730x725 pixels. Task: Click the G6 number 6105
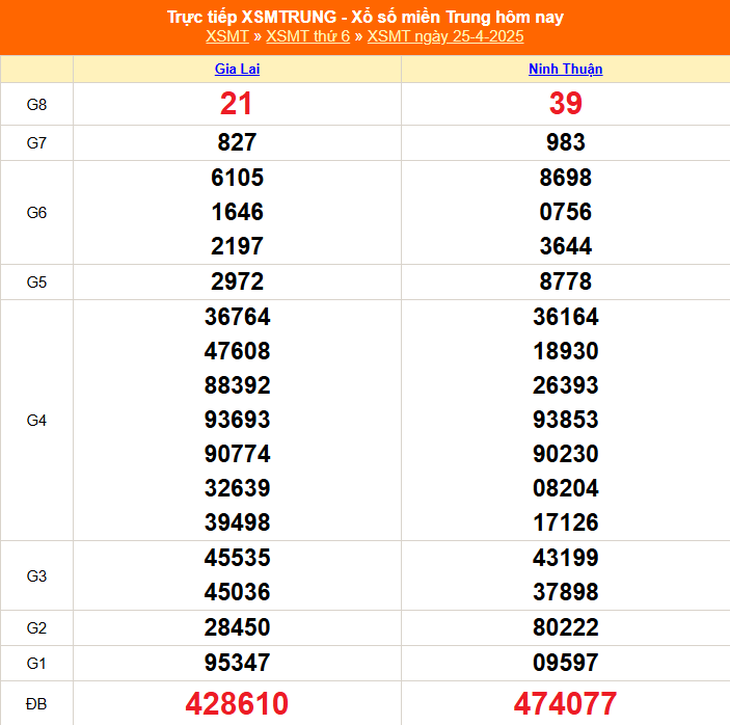pos(237,178)
